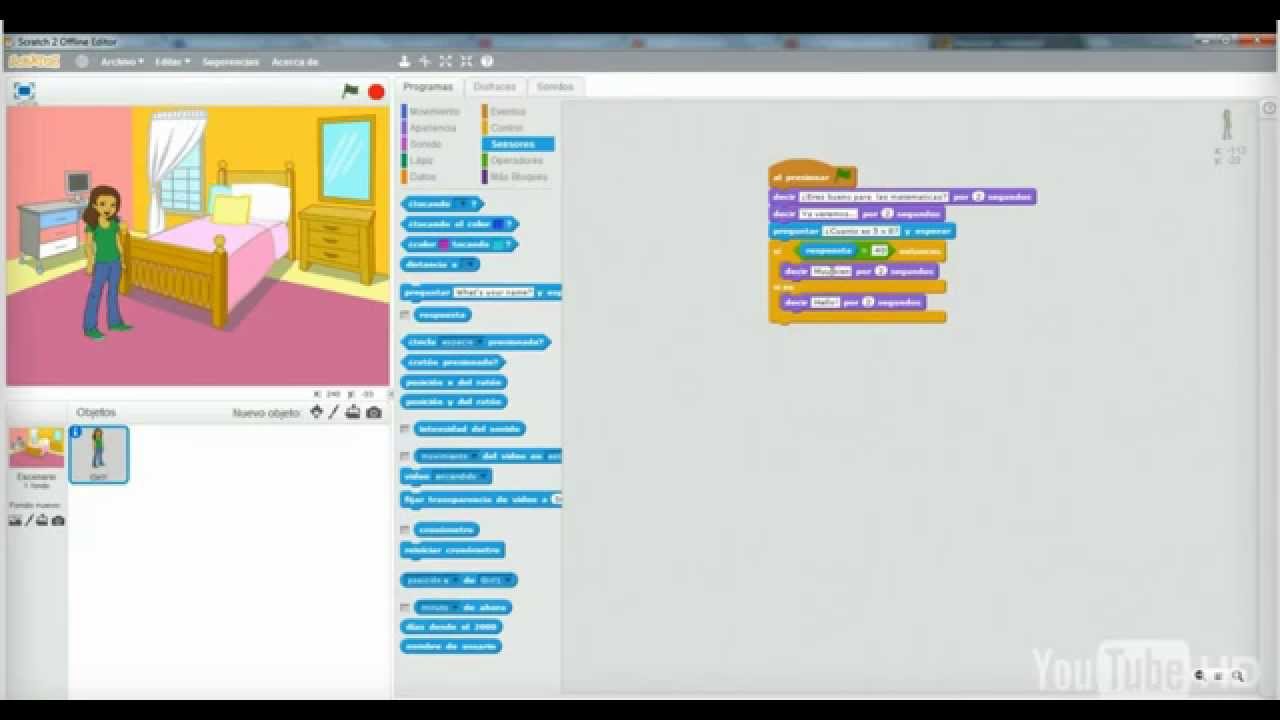Upload a backdrop from file icon
Screen dimensions: 1280x720
pyautogui.click(x=43, y=520)
